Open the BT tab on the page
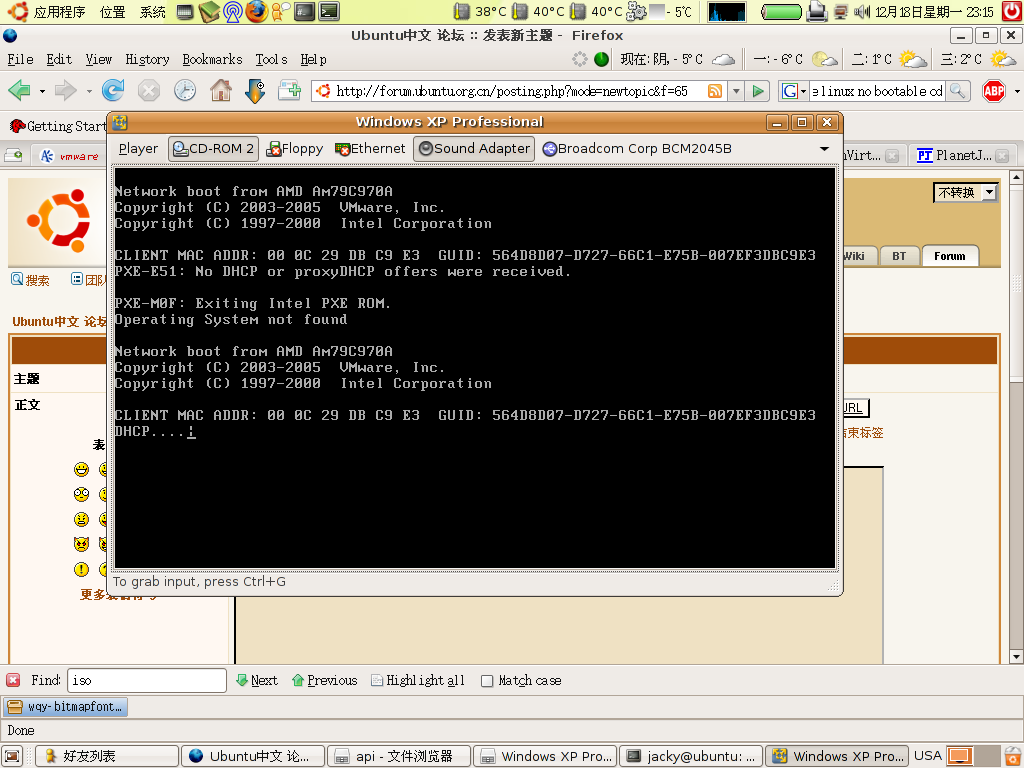The height and width of the screenshot is (768, 1024). [x=899, y=256]
